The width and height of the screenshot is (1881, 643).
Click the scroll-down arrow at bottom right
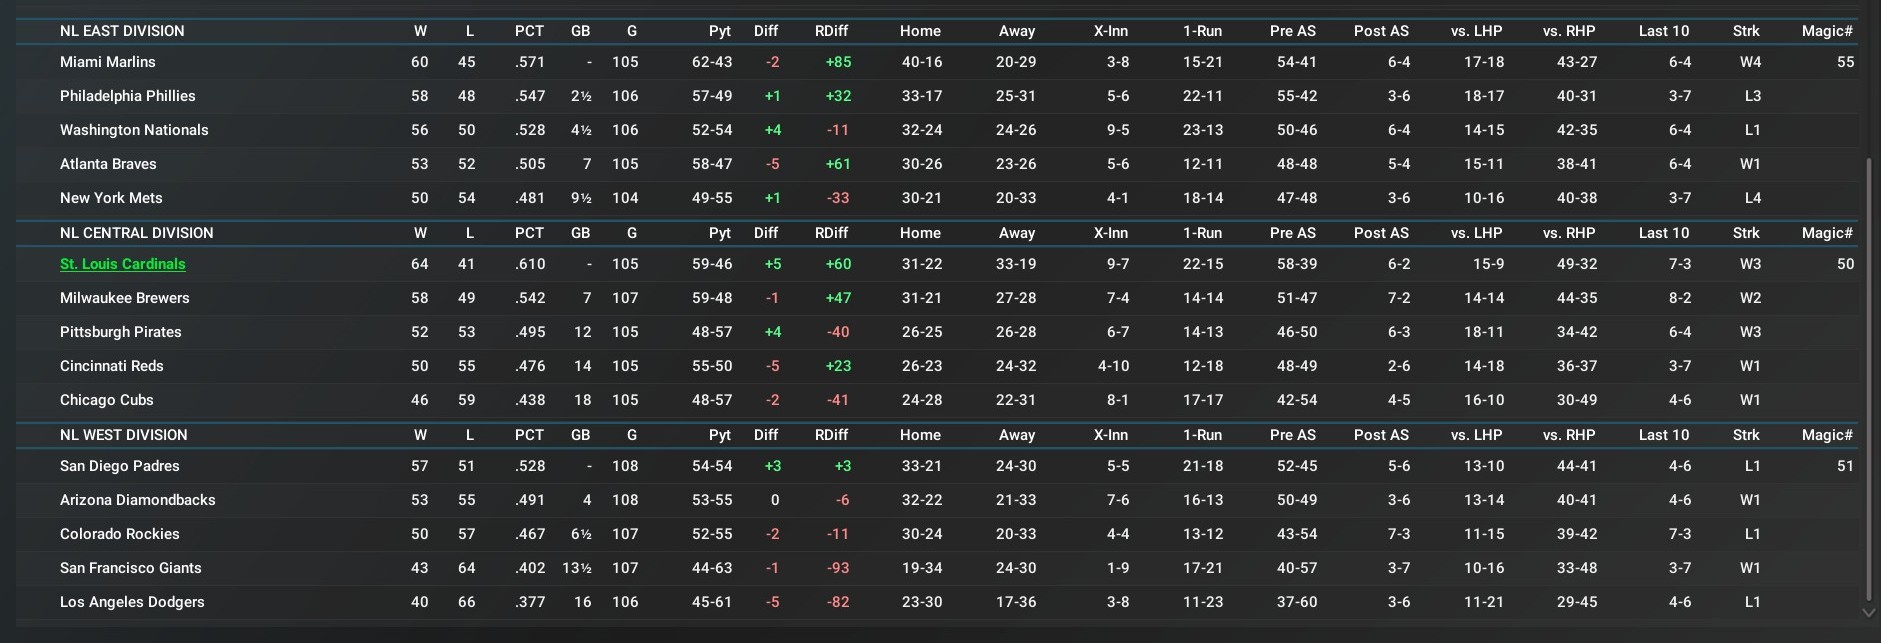(1868, 612)
